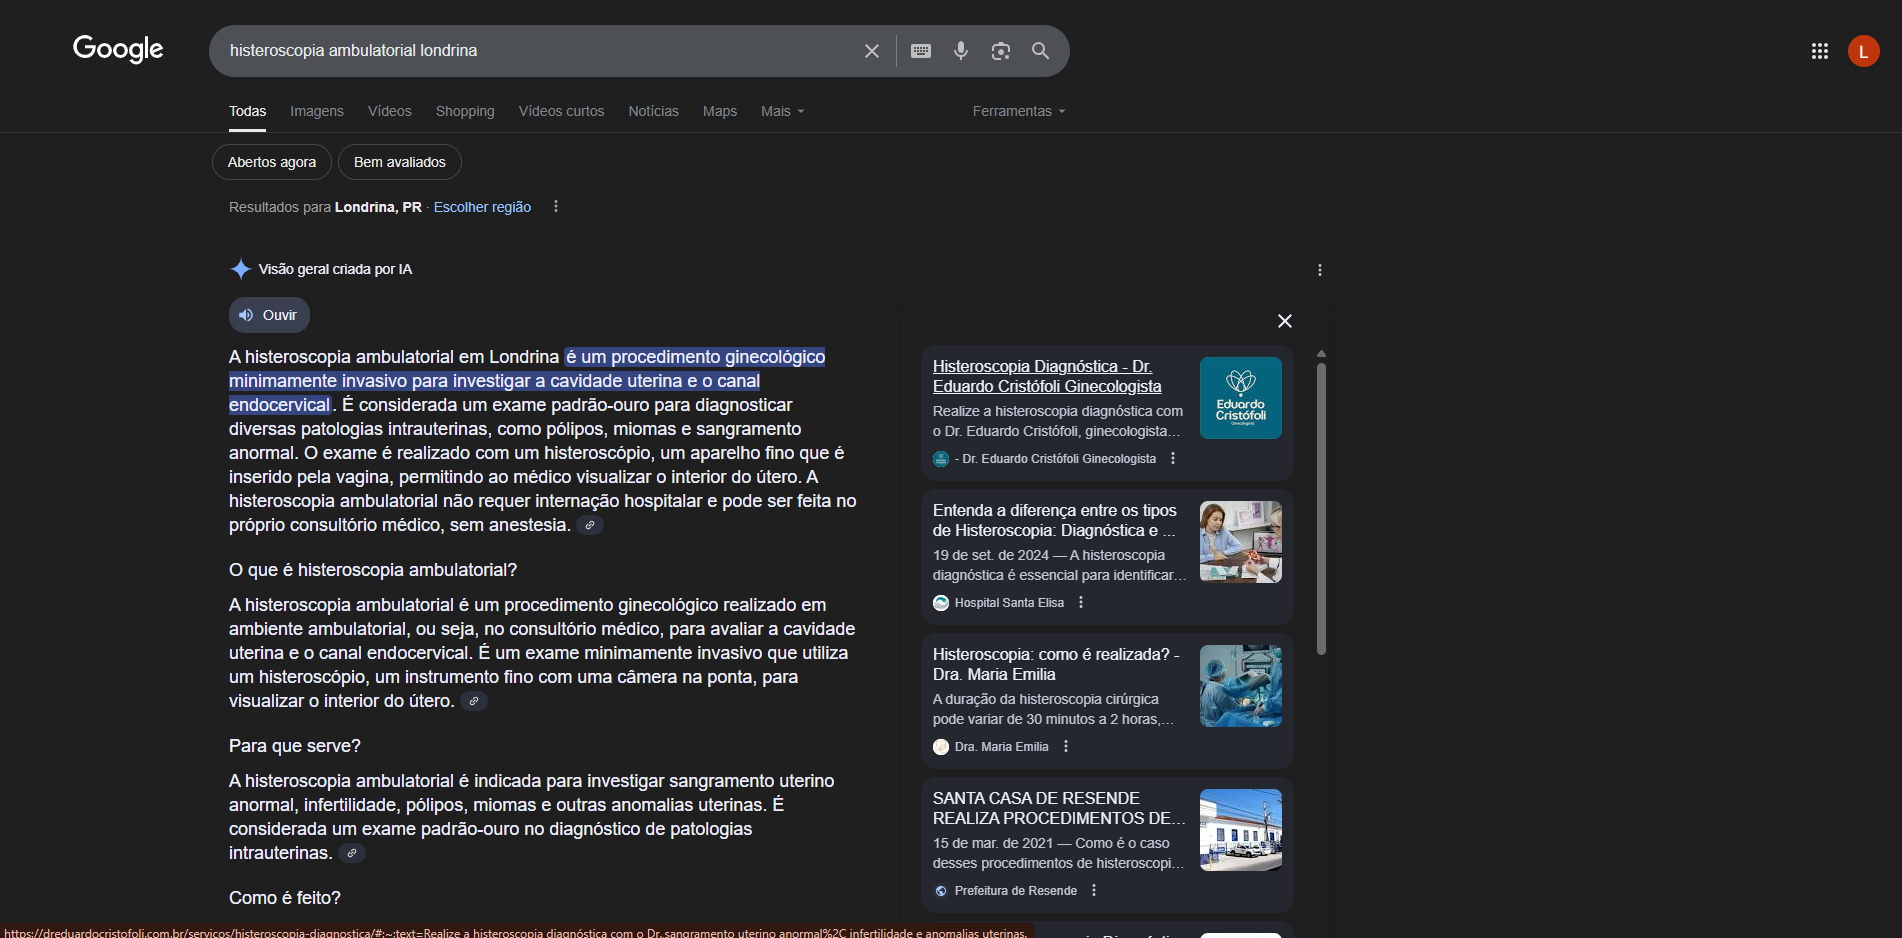Open options for Hospital Santa Elisa result

pos(1081,603)
